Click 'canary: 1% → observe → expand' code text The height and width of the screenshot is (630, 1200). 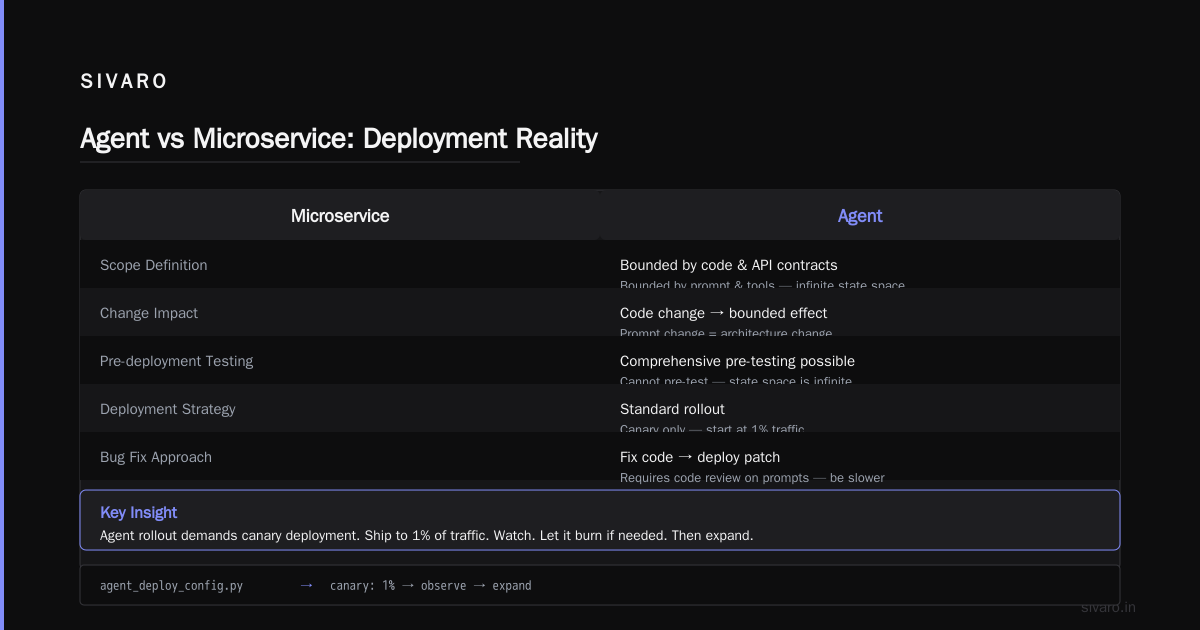pos(431,585)
